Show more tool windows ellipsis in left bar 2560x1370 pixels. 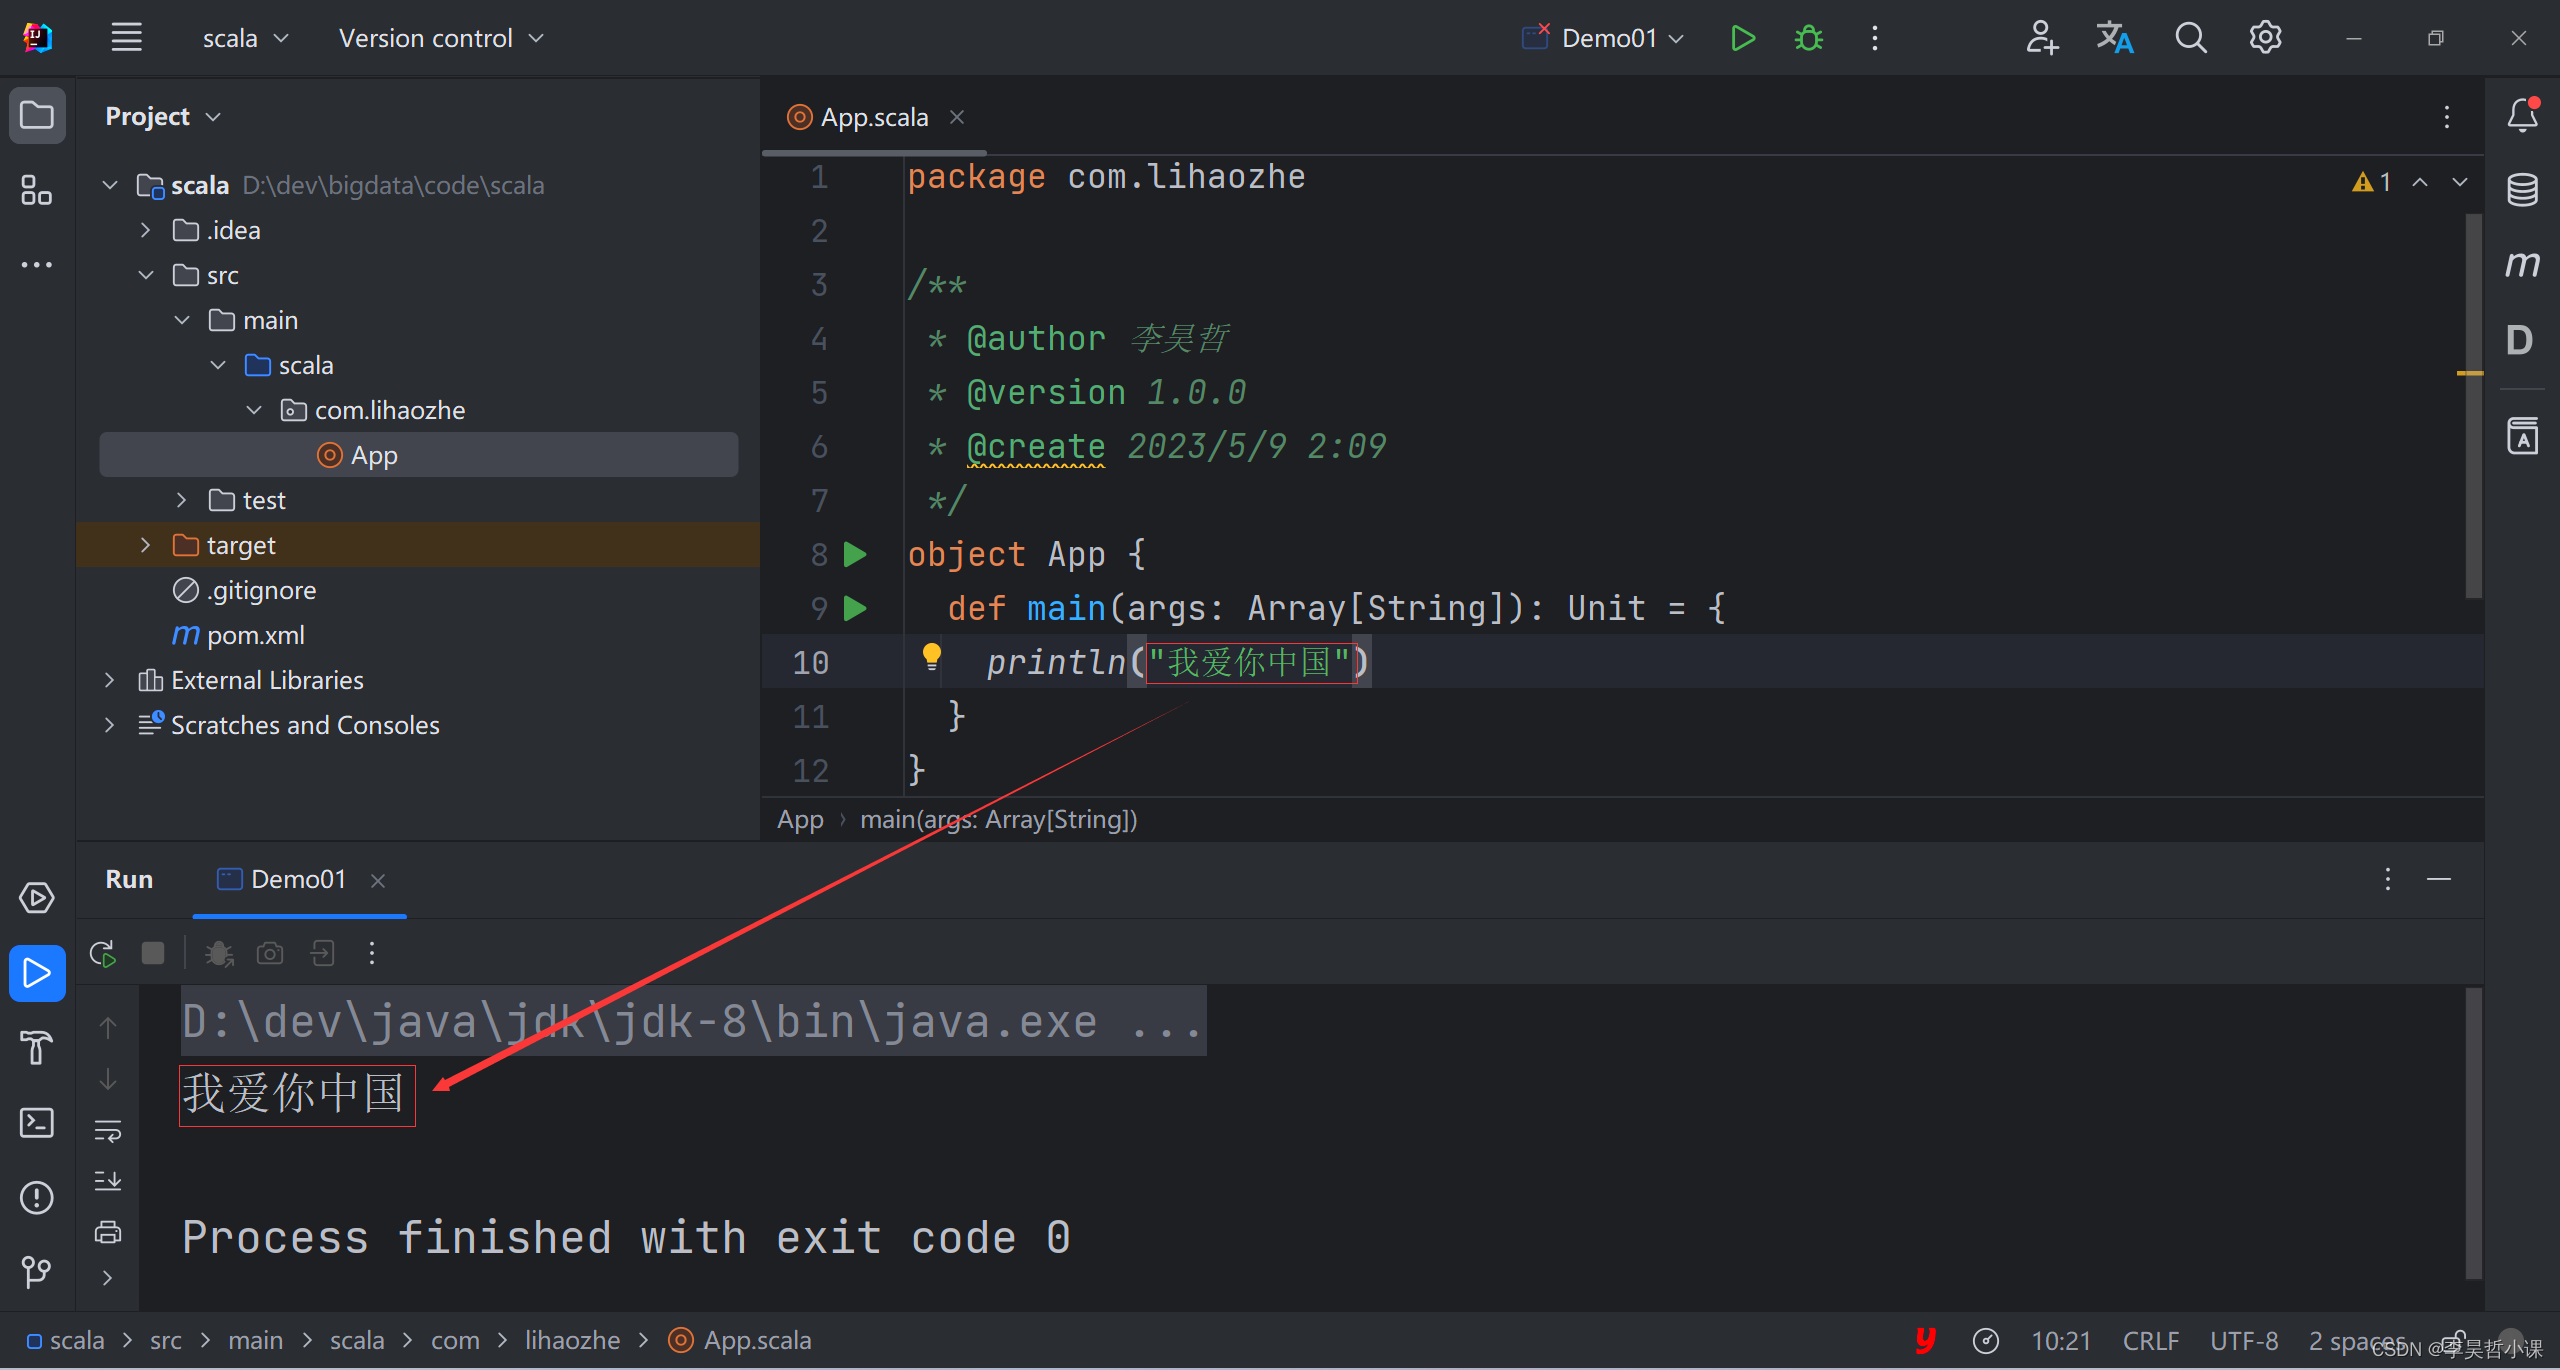(37, 265)
